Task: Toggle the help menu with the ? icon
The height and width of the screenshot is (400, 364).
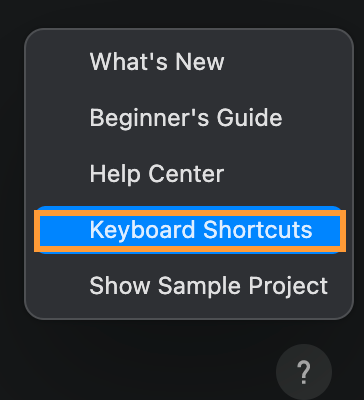Action: pos(304,372)
